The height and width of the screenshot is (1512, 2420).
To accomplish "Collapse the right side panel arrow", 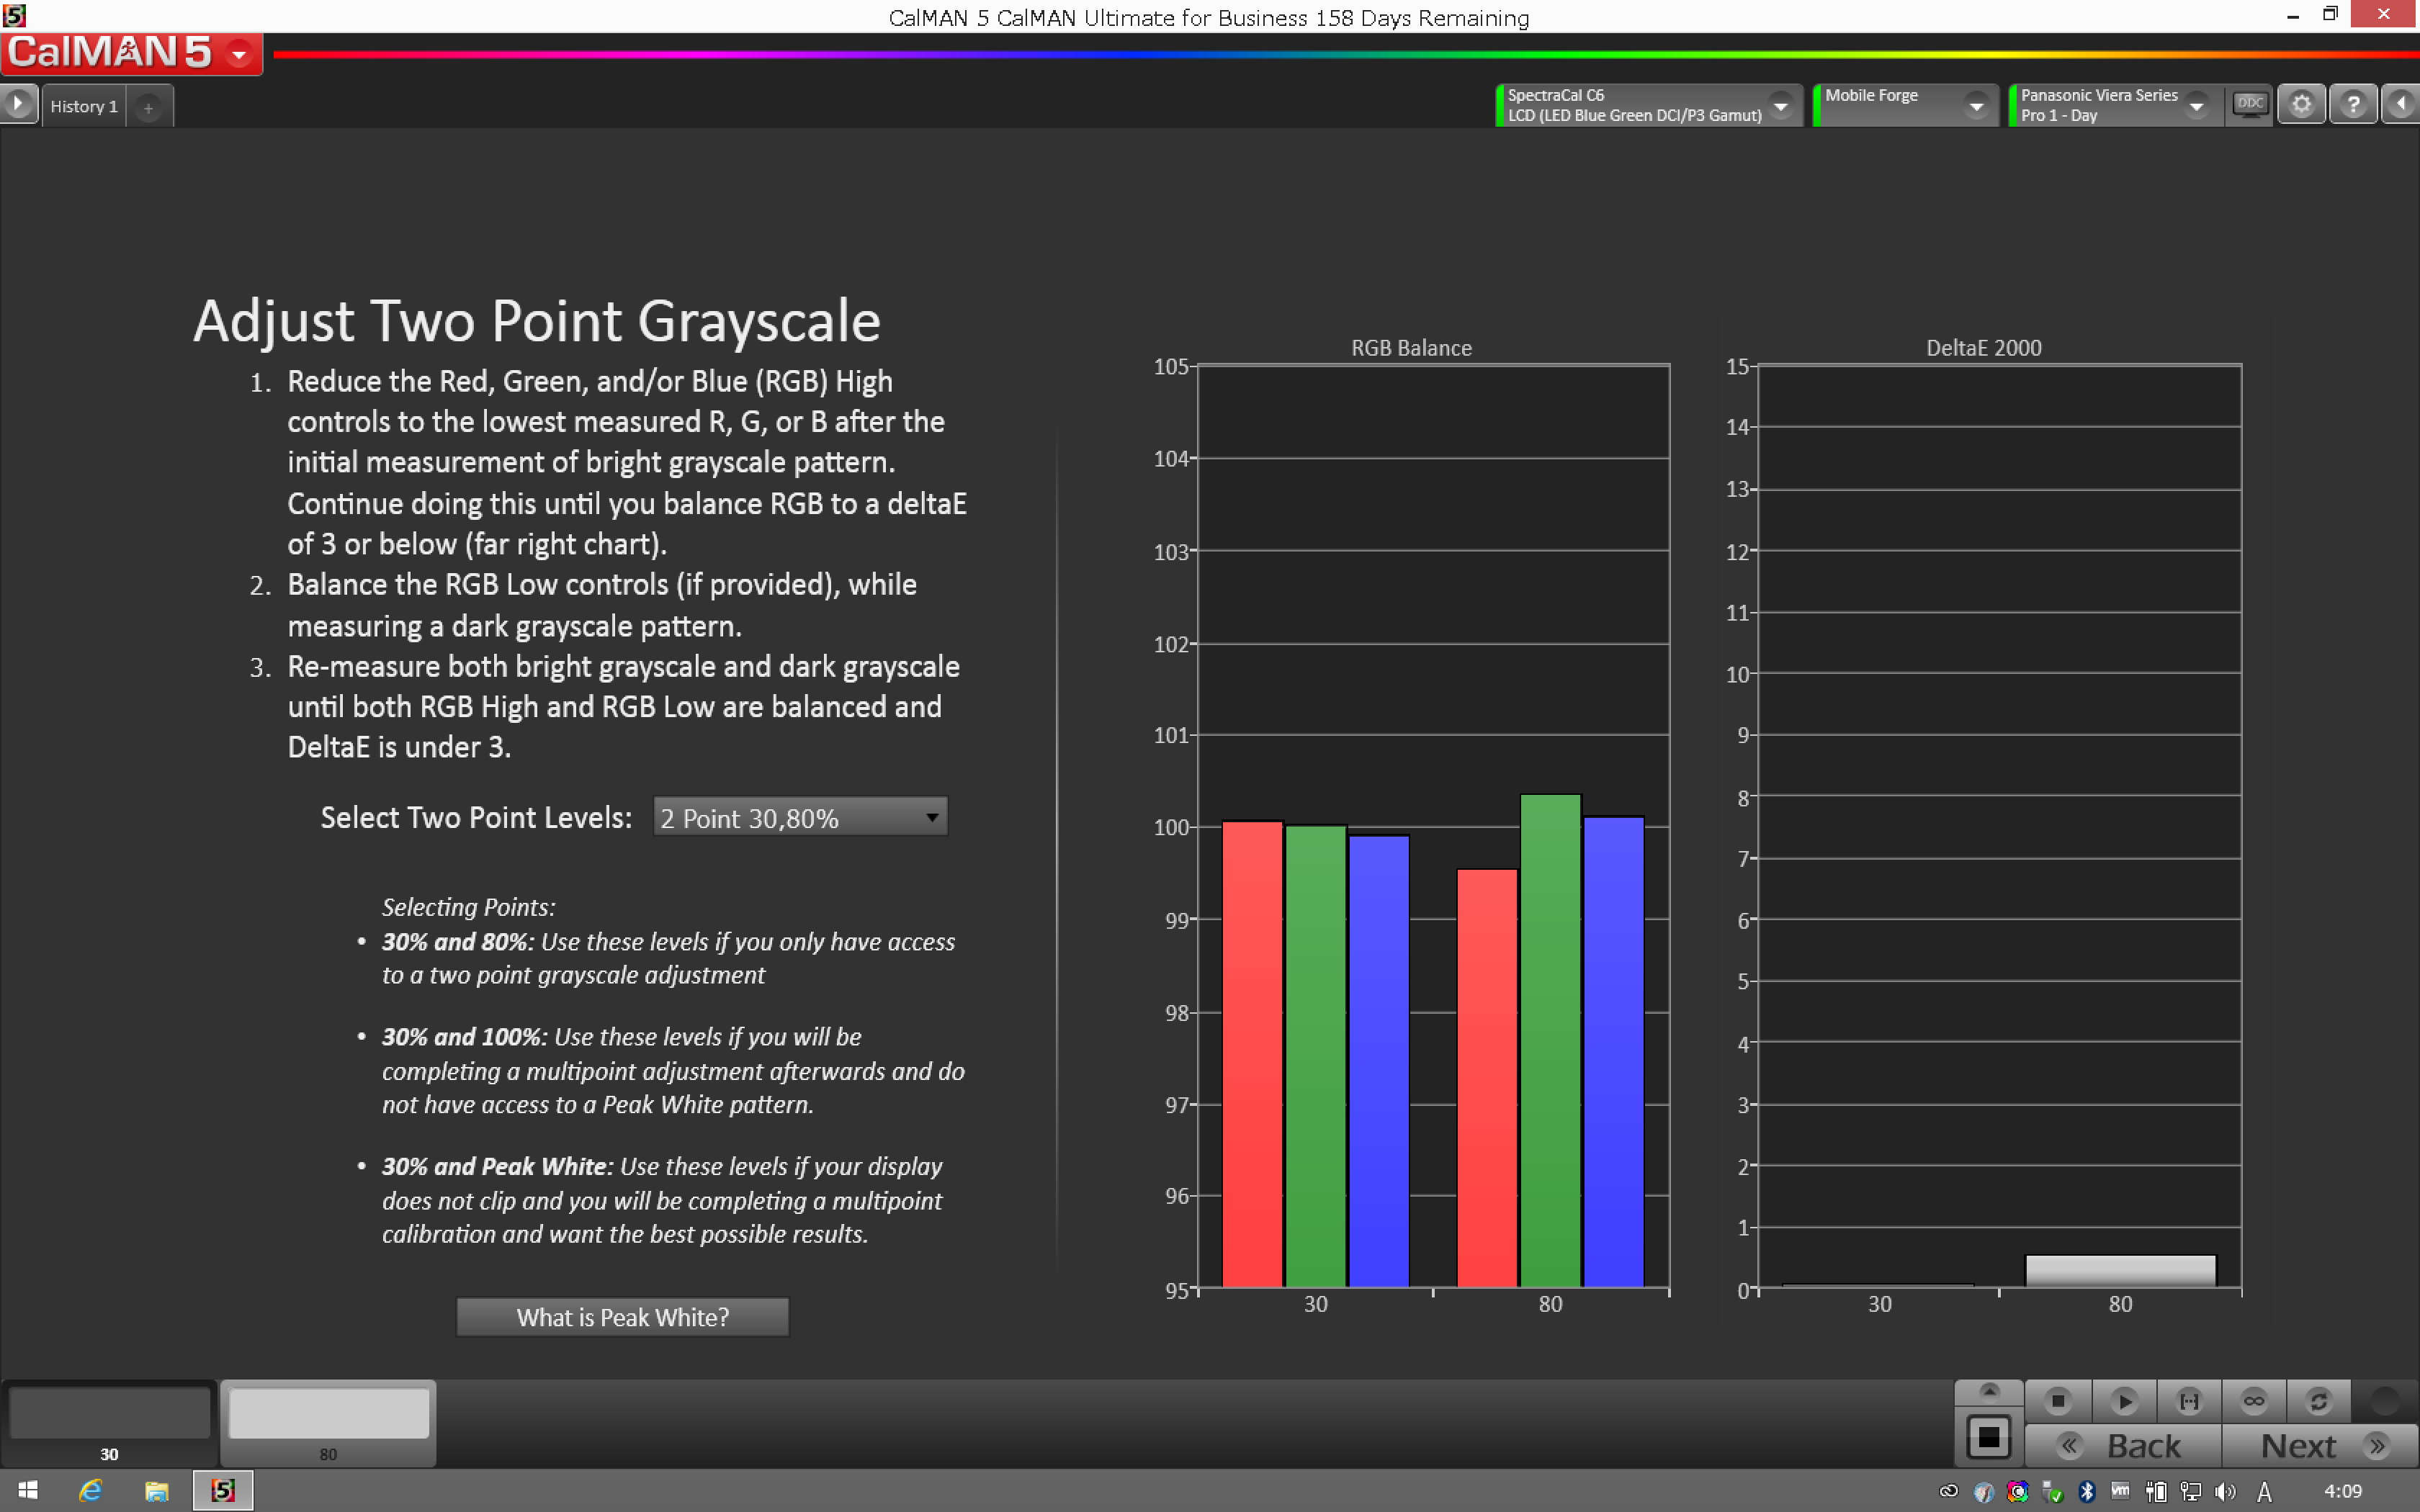I will pyautogui.click(x=2401, y=104).
